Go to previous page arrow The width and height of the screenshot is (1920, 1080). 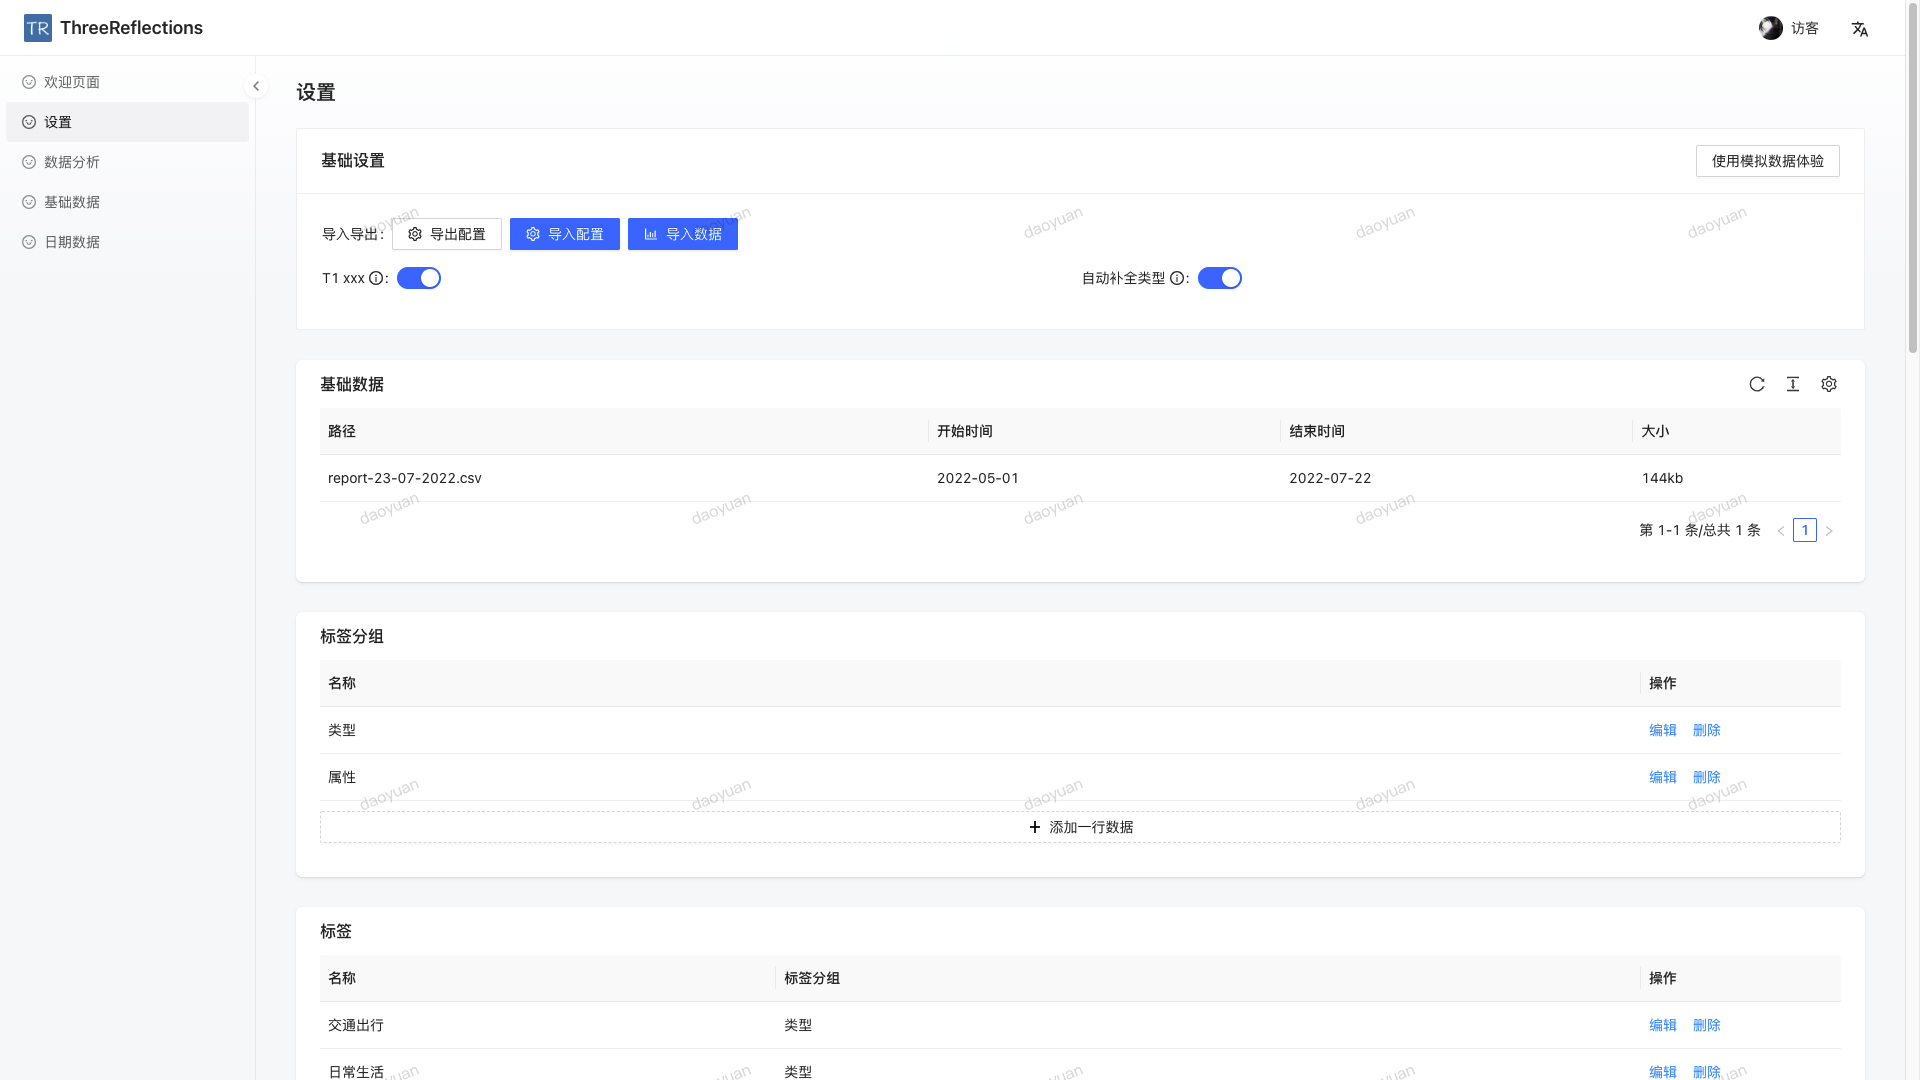click(1781, 531)
